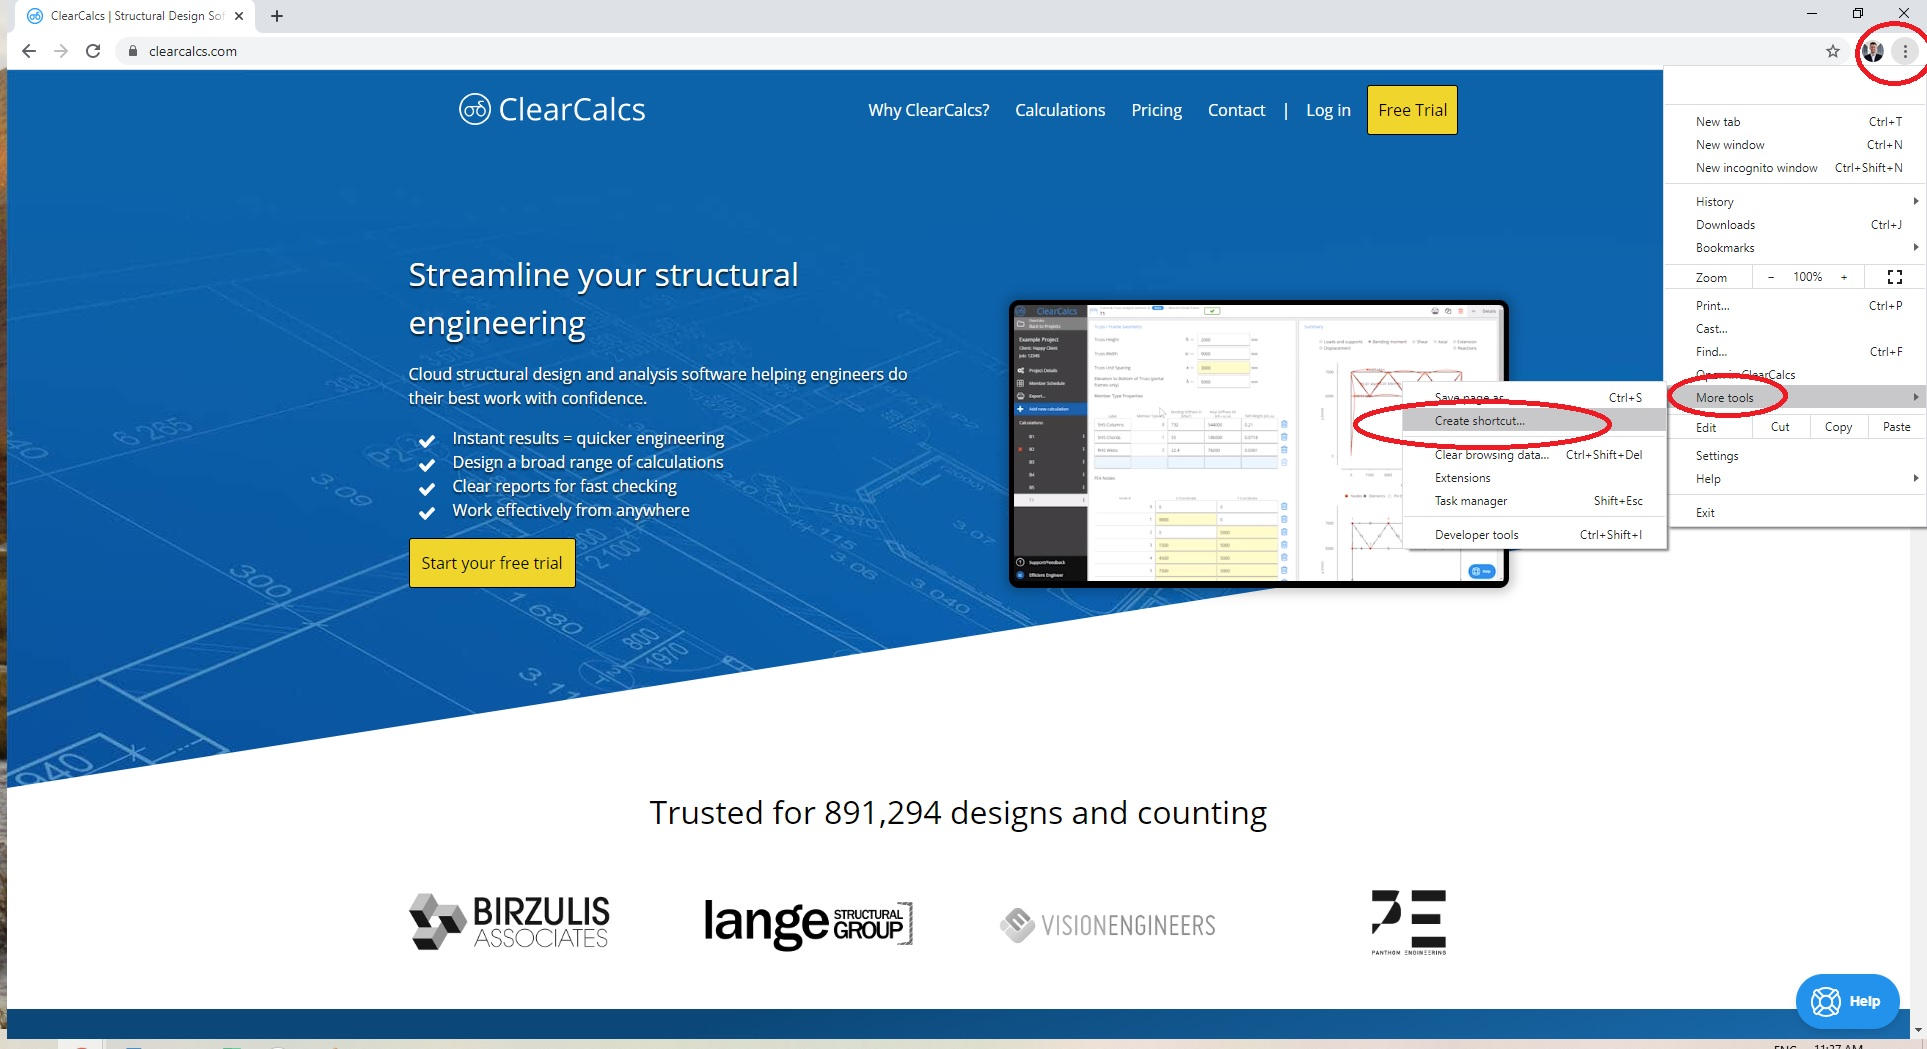The width and height of the screenshot is (1927, 1049).
Task: Open the Contact nav link
Action: click(x=1236, y=110)
